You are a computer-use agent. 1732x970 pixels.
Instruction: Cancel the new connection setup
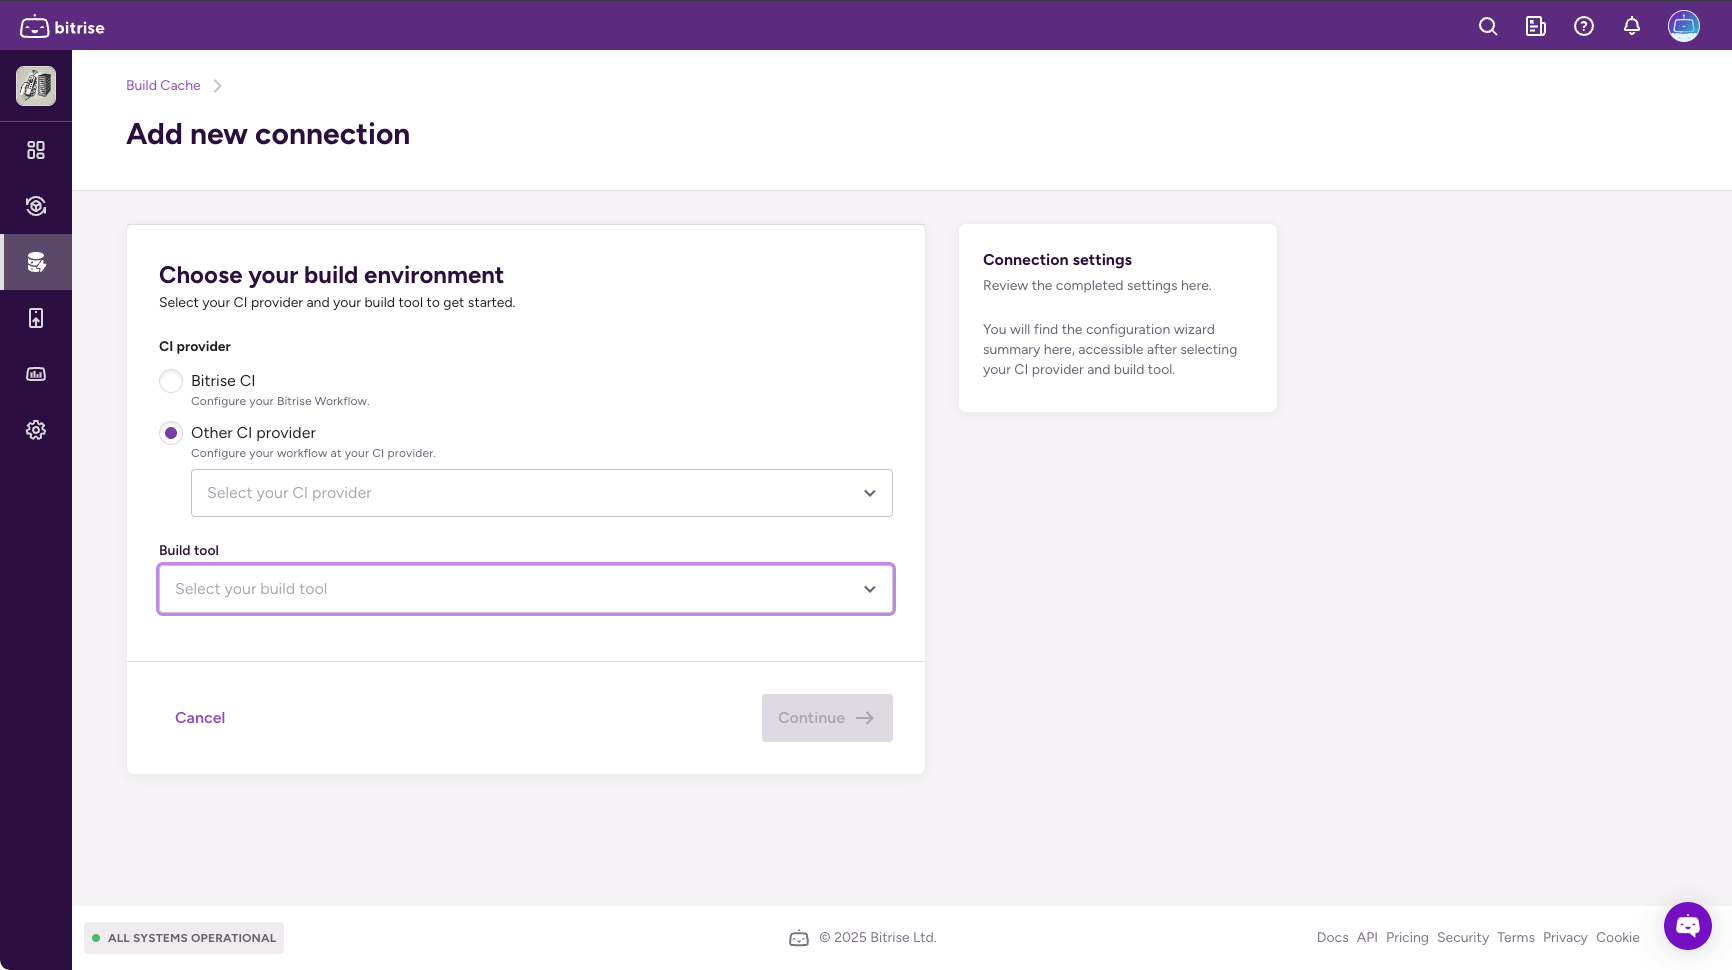pyautogui.click(x=200, y=717)
